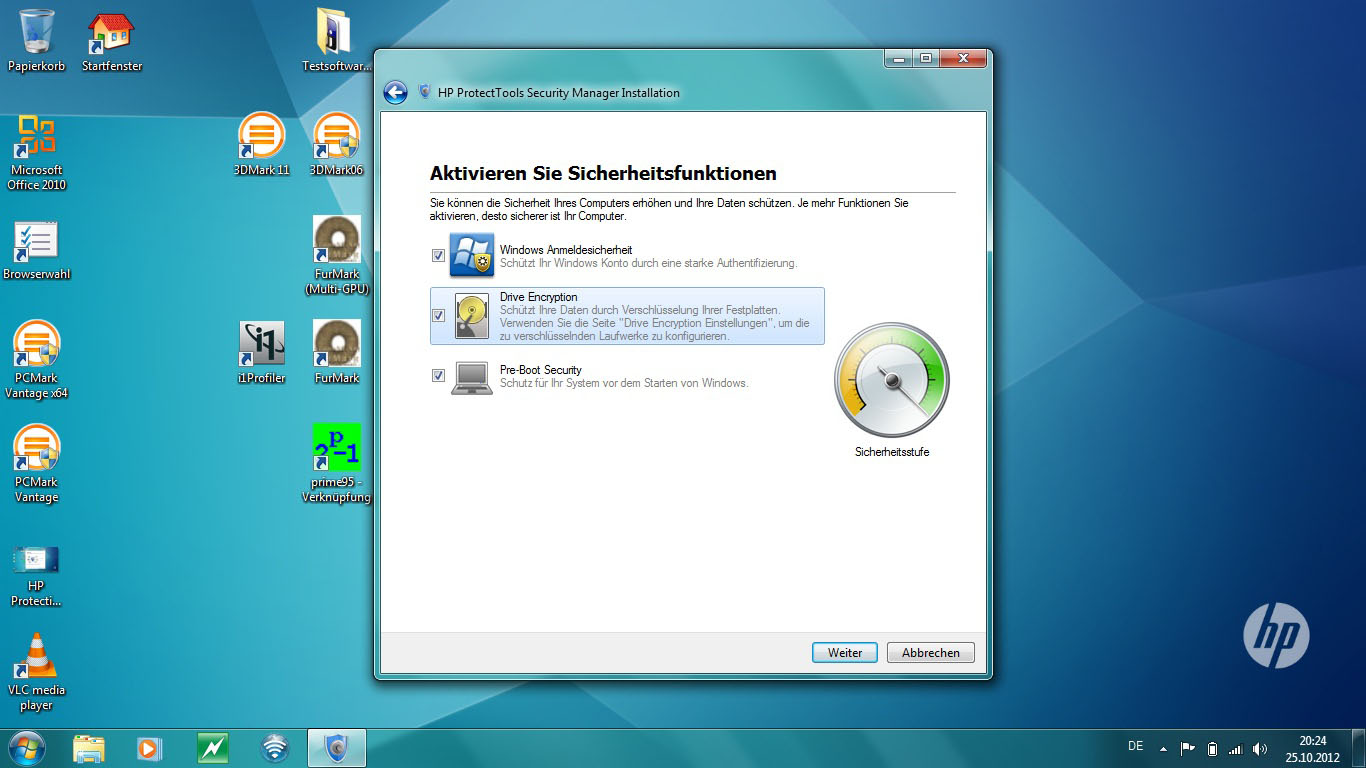The image size is (1366, 768).
Task: Click the Windows Anmeldesicherheit icon
Action: [x=472, y=255]
